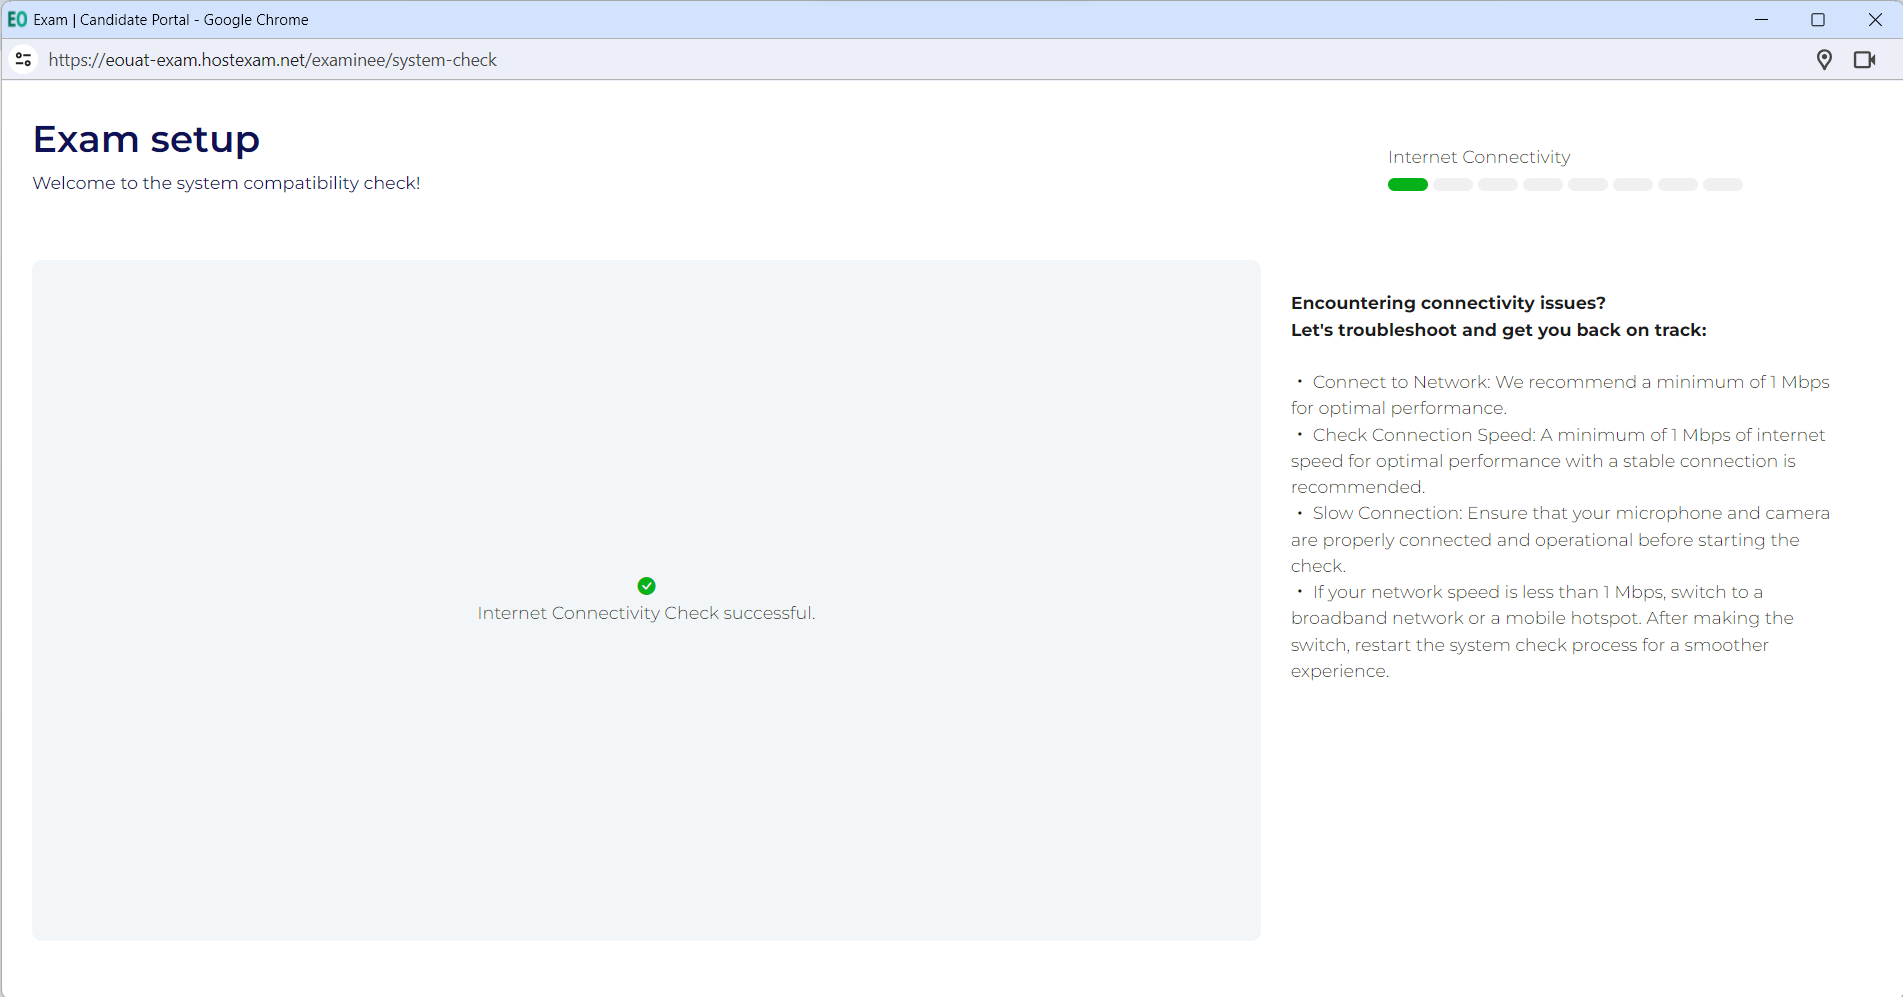This screenshot has height=997, width=1903.
Task: Open the site information icon in address bar
Action: click(x=24, y=60)
